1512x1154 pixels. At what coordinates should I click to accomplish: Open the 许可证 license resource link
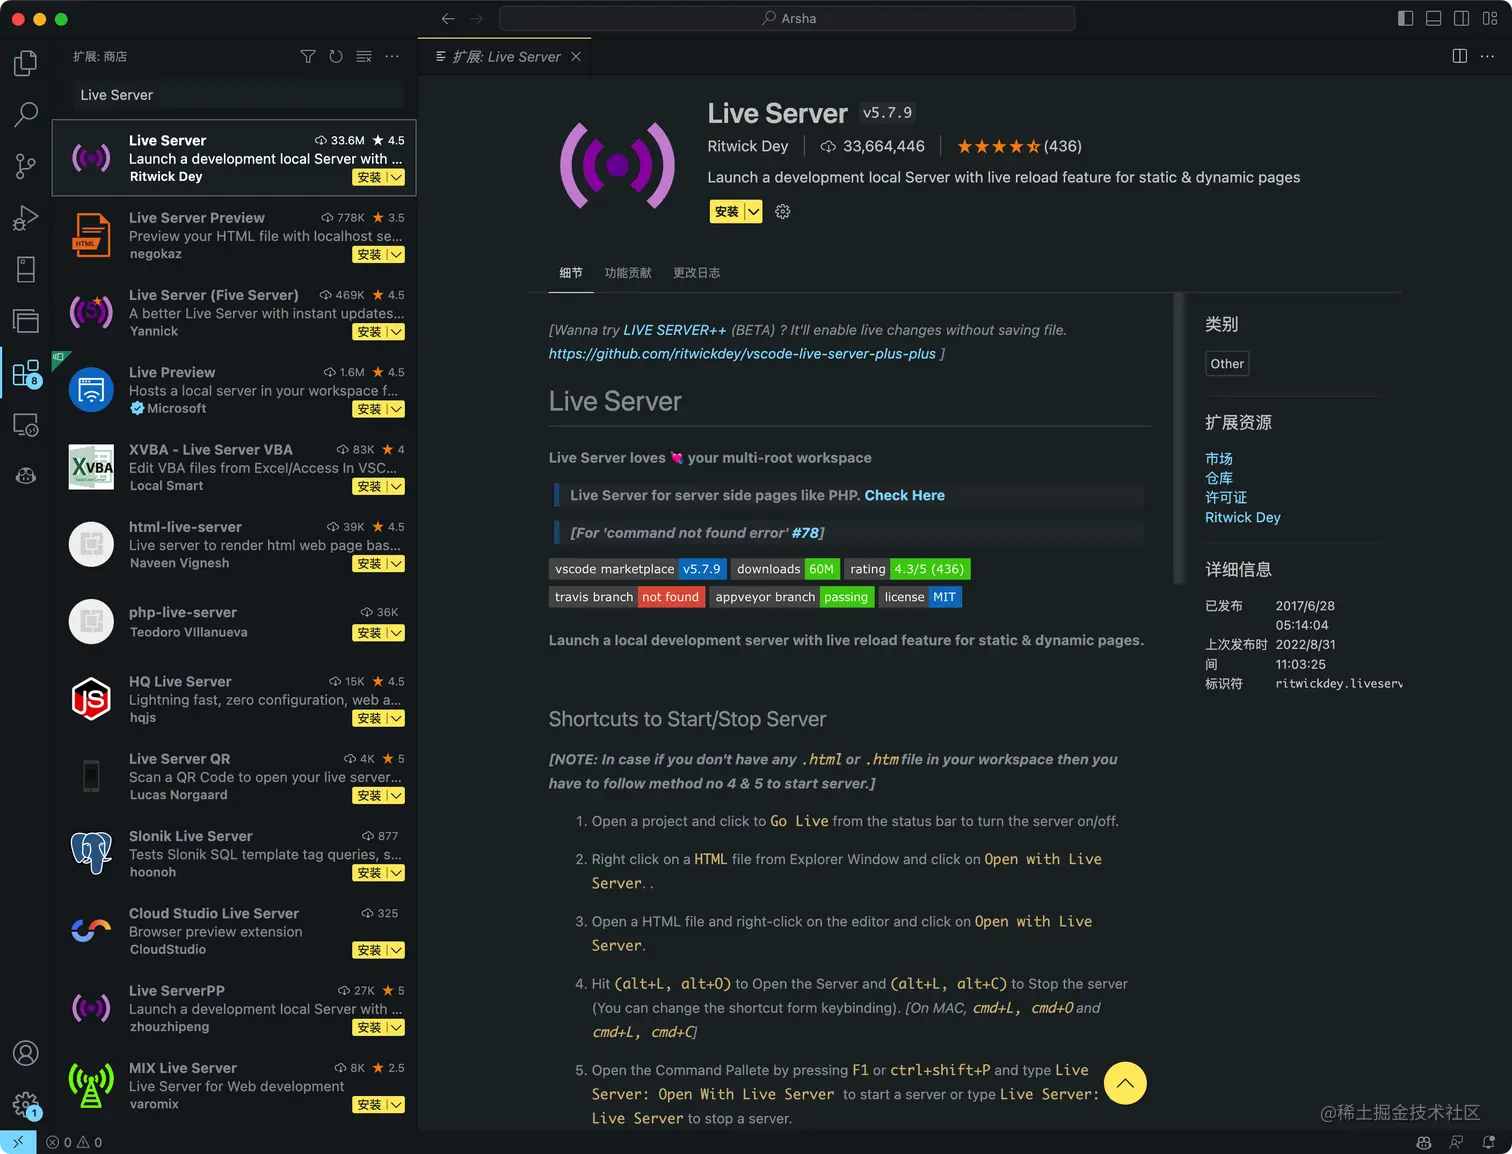1226,497
